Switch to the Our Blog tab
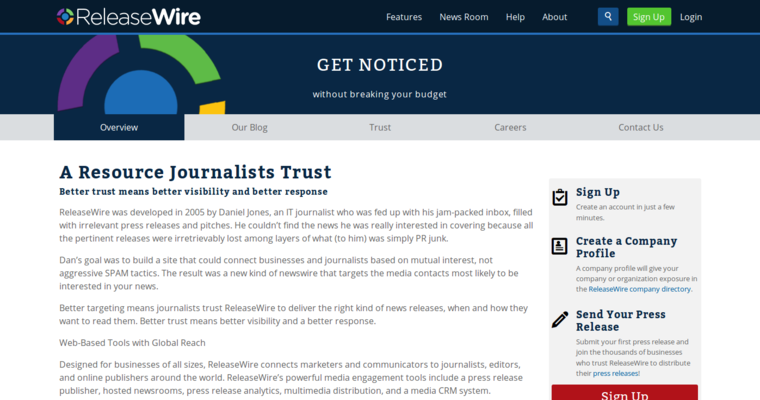 pyautogui.click(x=249, y=128)
